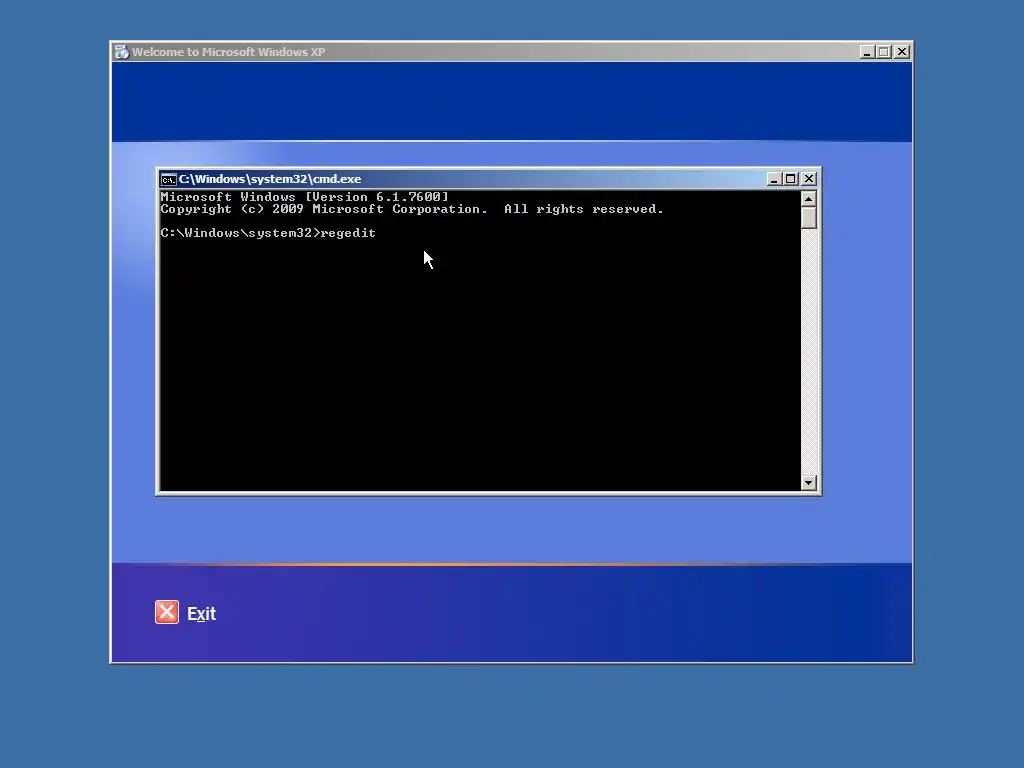Viewport: 1024px width, 768px height.
Task: Click the Copyright 2009 Microsoft Corporation line
Action: click(411, 209)
